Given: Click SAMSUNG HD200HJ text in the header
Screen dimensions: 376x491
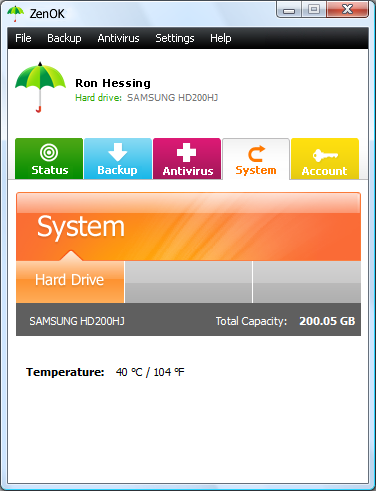Looking at the screenshot, I should click(172, 98).
